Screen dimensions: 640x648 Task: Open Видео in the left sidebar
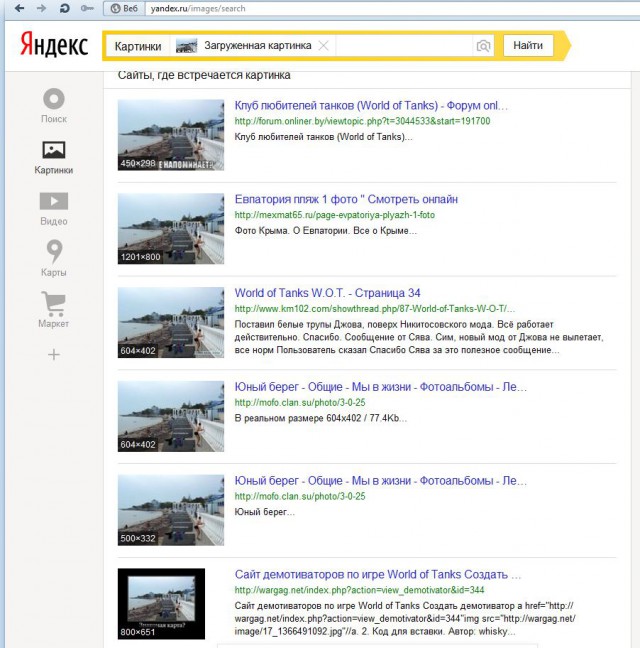click(x=54, y=209)
